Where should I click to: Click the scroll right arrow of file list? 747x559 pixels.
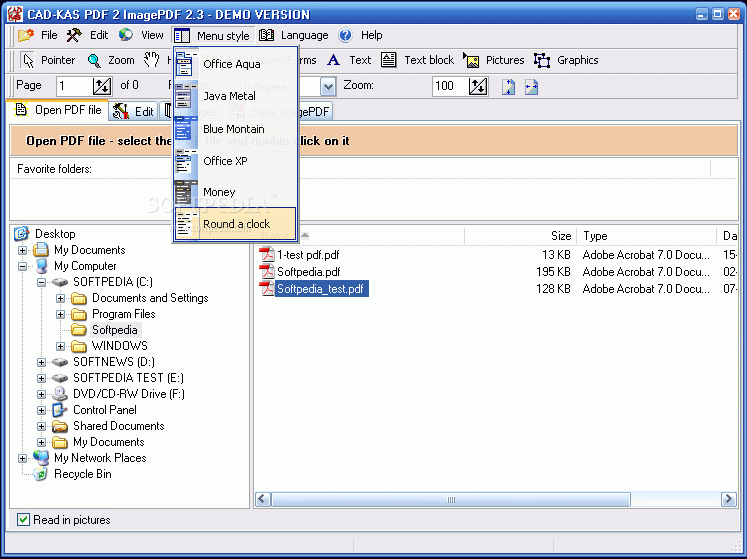pos(728,499)
